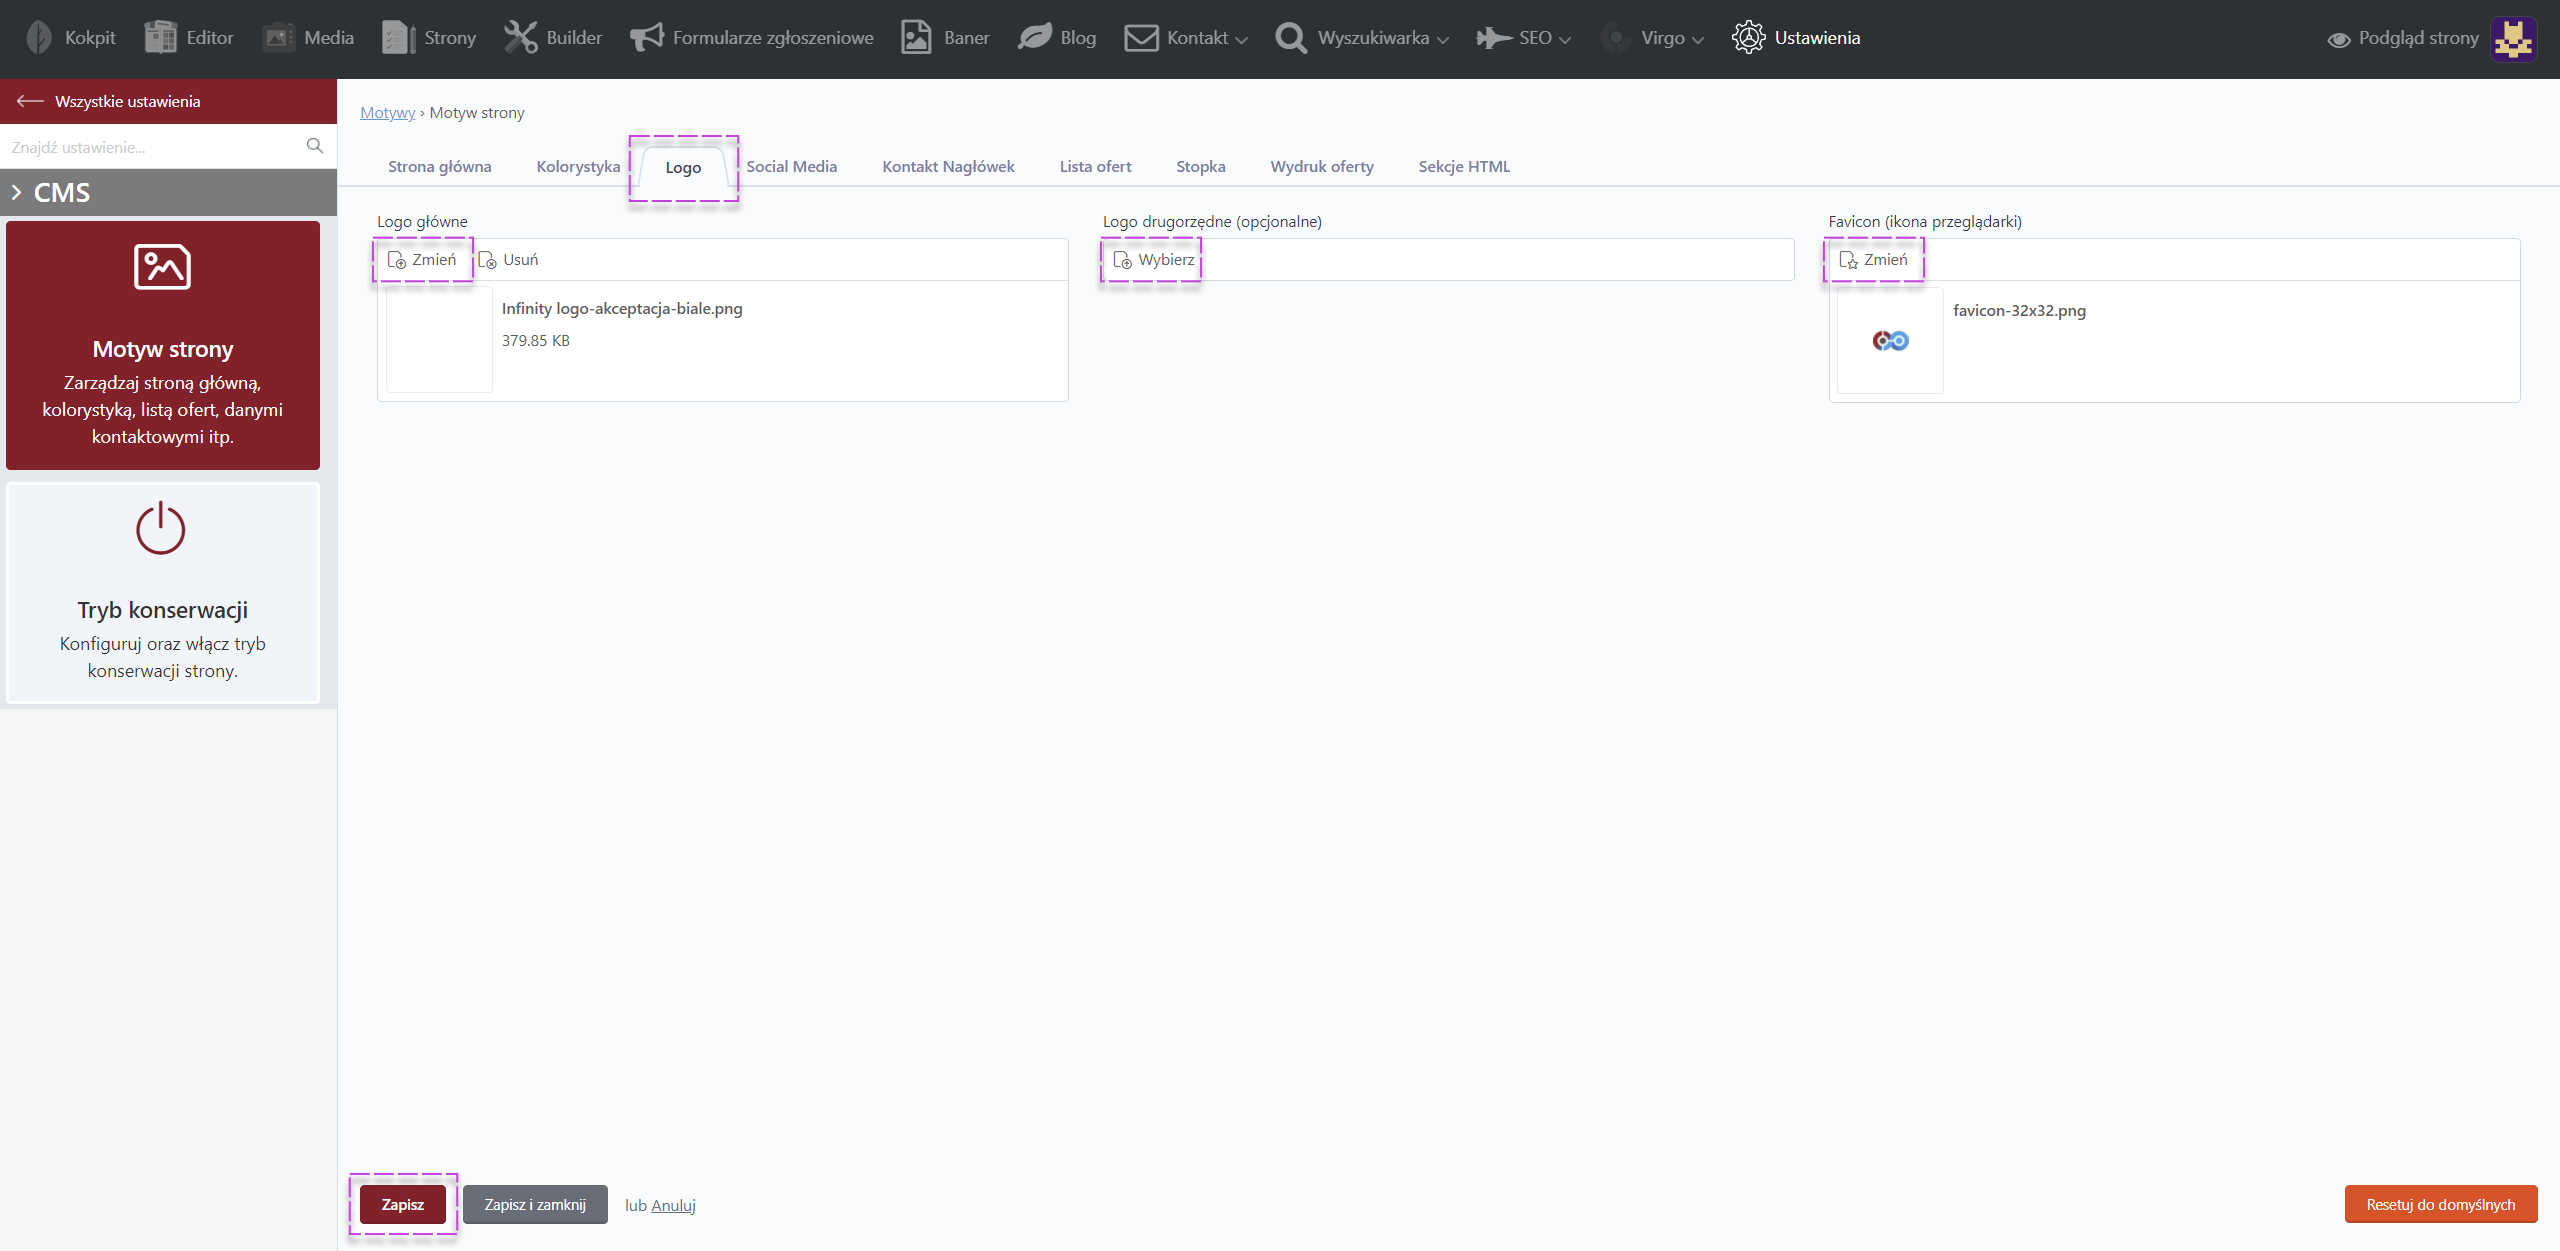Open the user avatar in top right

point(2513,39)
